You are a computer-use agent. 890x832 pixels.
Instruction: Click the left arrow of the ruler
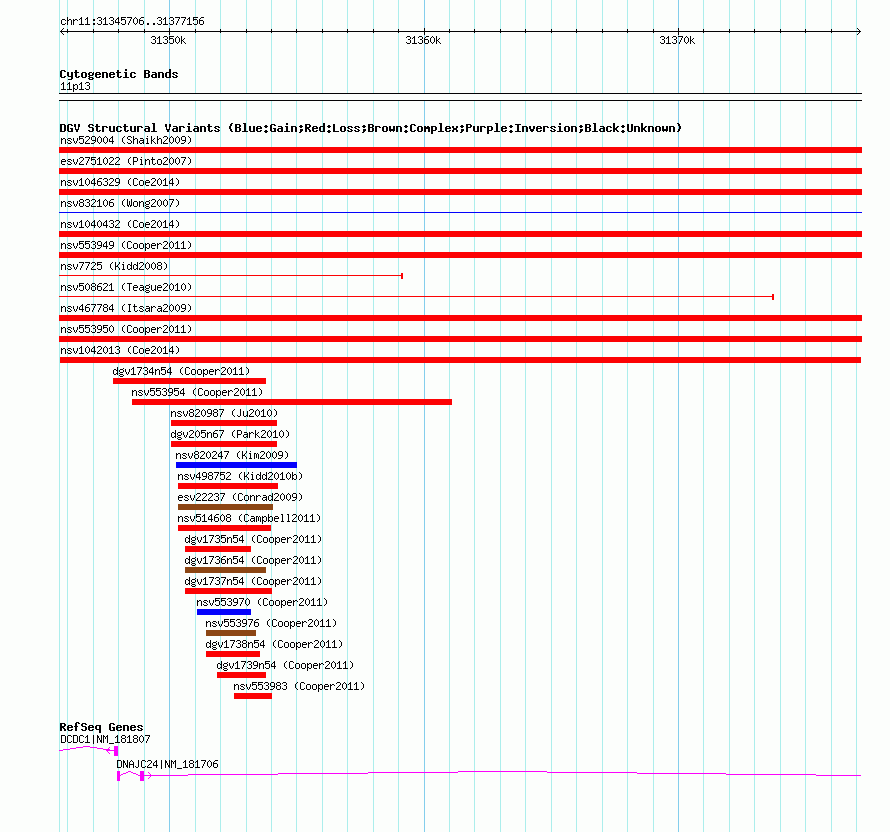[62, 31]
